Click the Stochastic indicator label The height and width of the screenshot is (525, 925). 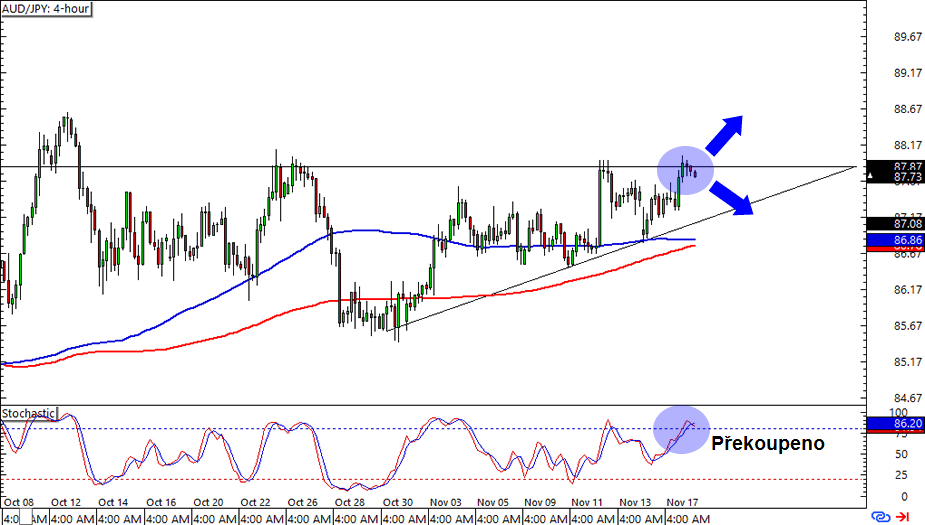pos(28,414)
